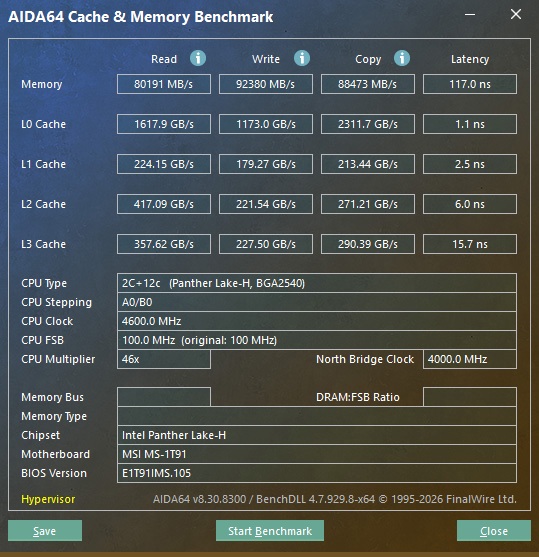The width and height of the screenshot is (539, 557).
Task: Select the Memory read value 80191 MB/s
Action: [x=164, y=84]
